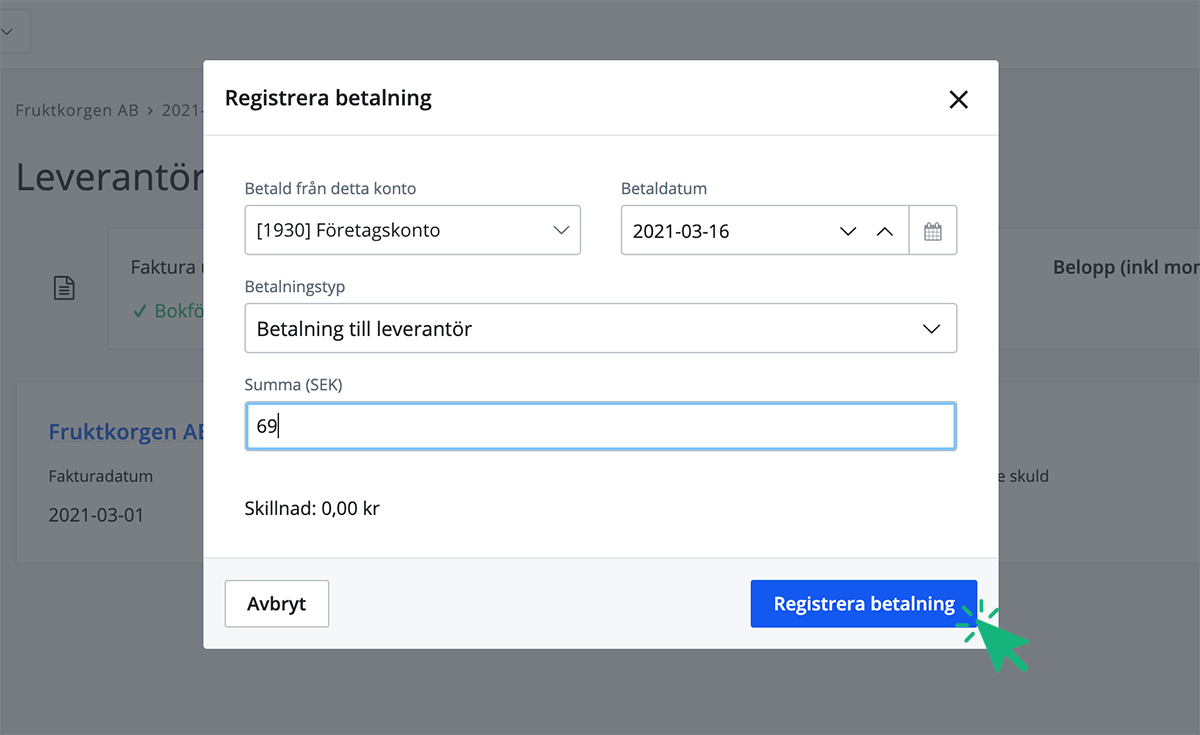Select the chevron on the Betalningstyp field

932,327
